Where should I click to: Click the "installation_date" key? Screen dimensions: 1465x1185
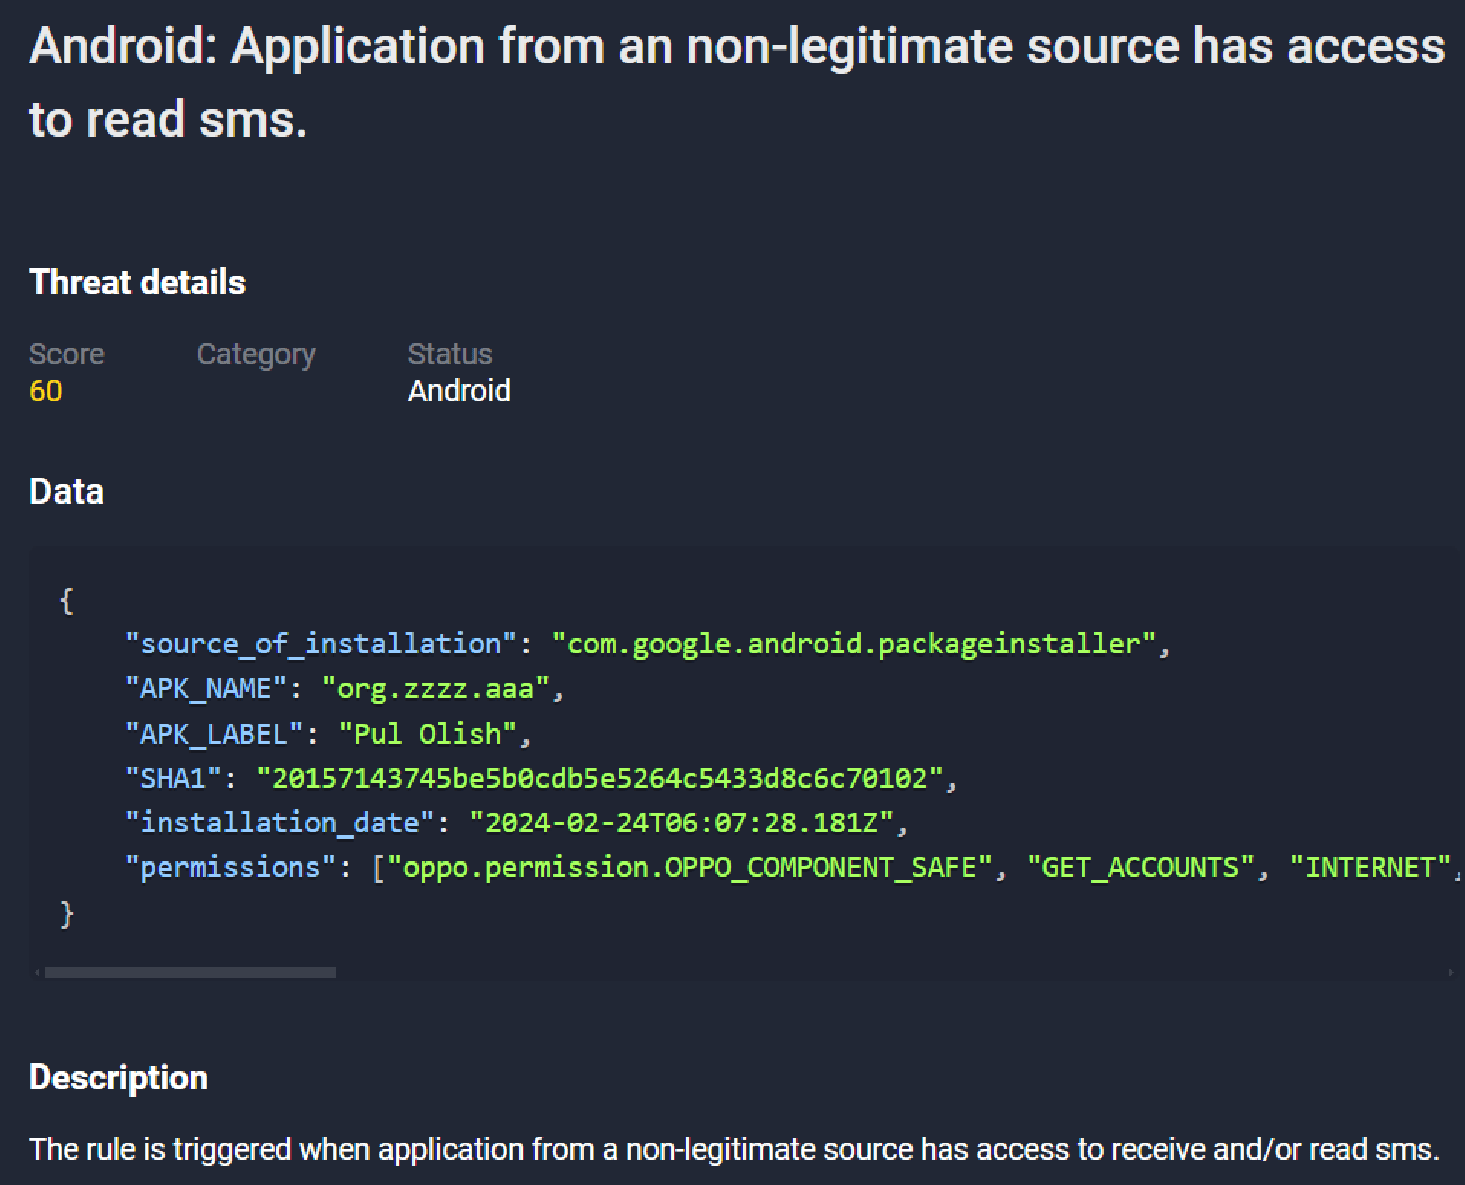click(279, 823)
